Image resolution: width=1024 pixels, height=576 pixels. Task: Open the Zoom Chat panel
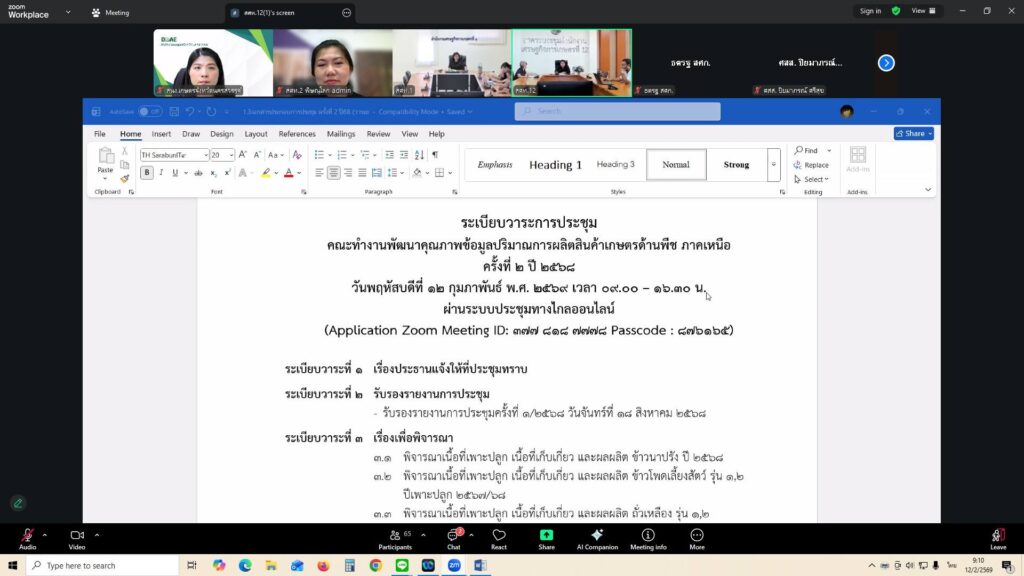click(x=453, y=537)
